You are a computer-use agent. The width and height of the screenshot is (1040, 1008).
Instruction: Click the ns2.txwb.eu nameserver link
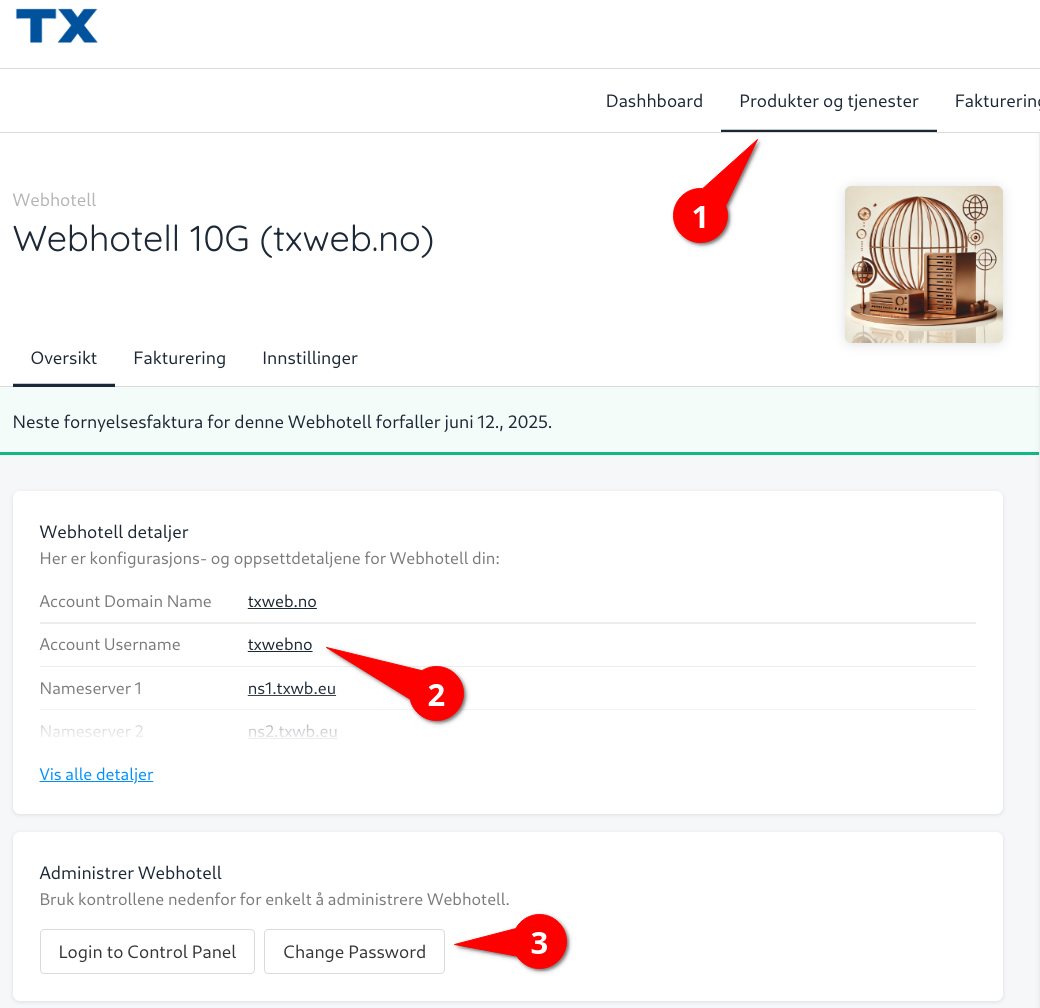[292, 731]
